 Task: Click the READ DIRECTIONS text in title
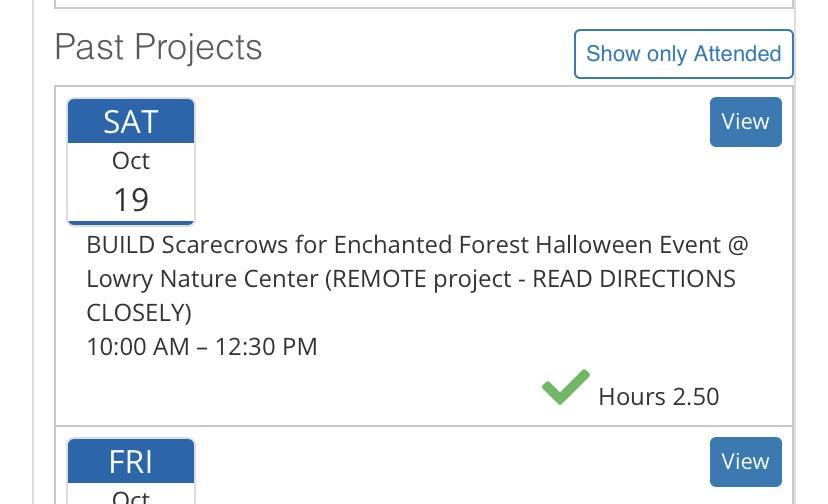[x=634, y=279]
